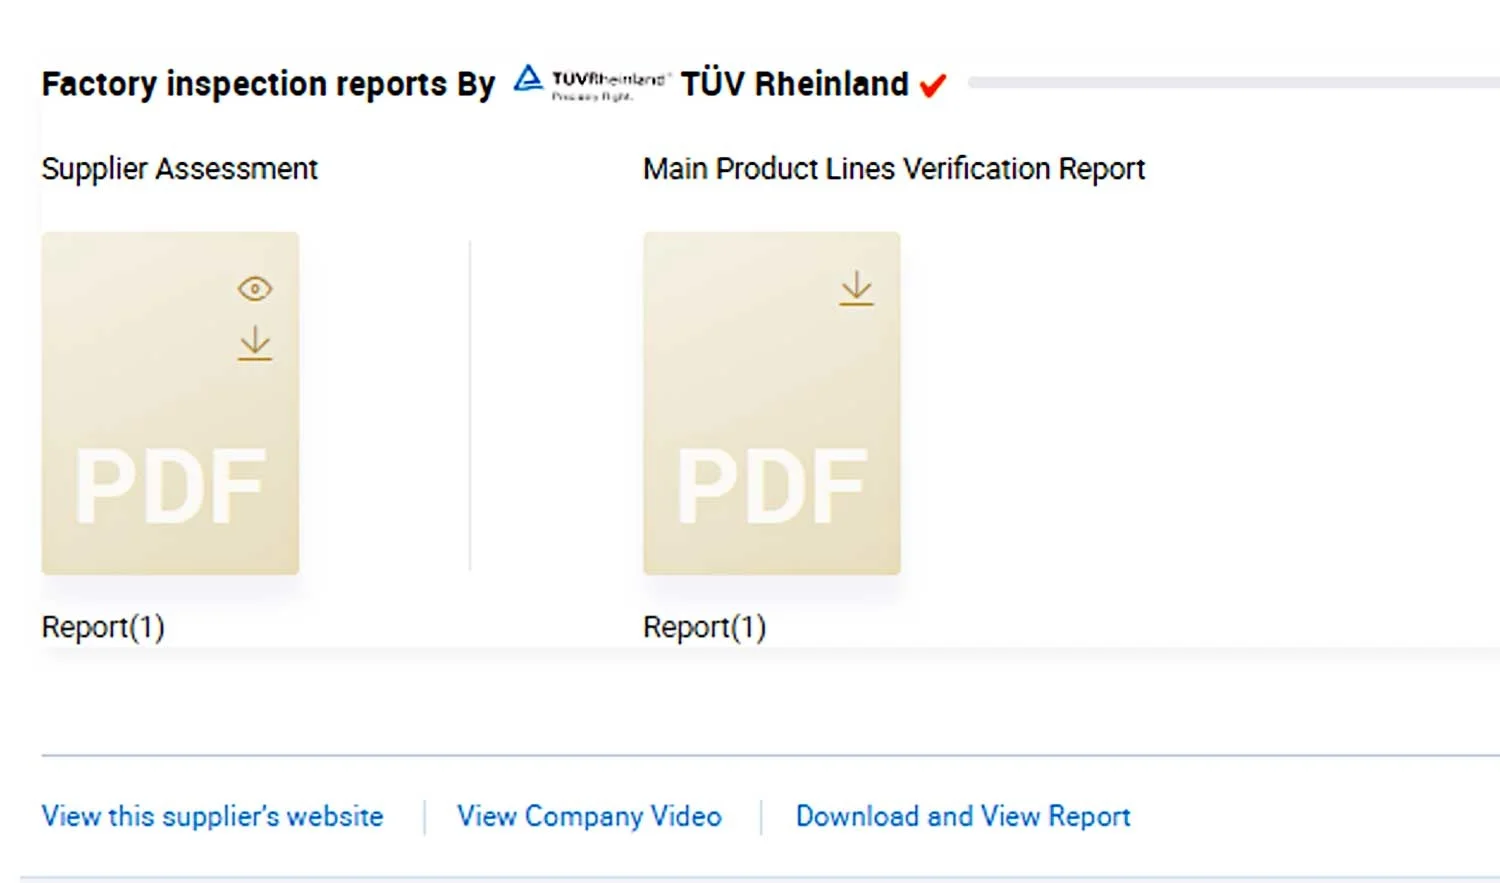
Task: Click the blue TÜV Rheinland triangle logo
Action: pos(528,79)
